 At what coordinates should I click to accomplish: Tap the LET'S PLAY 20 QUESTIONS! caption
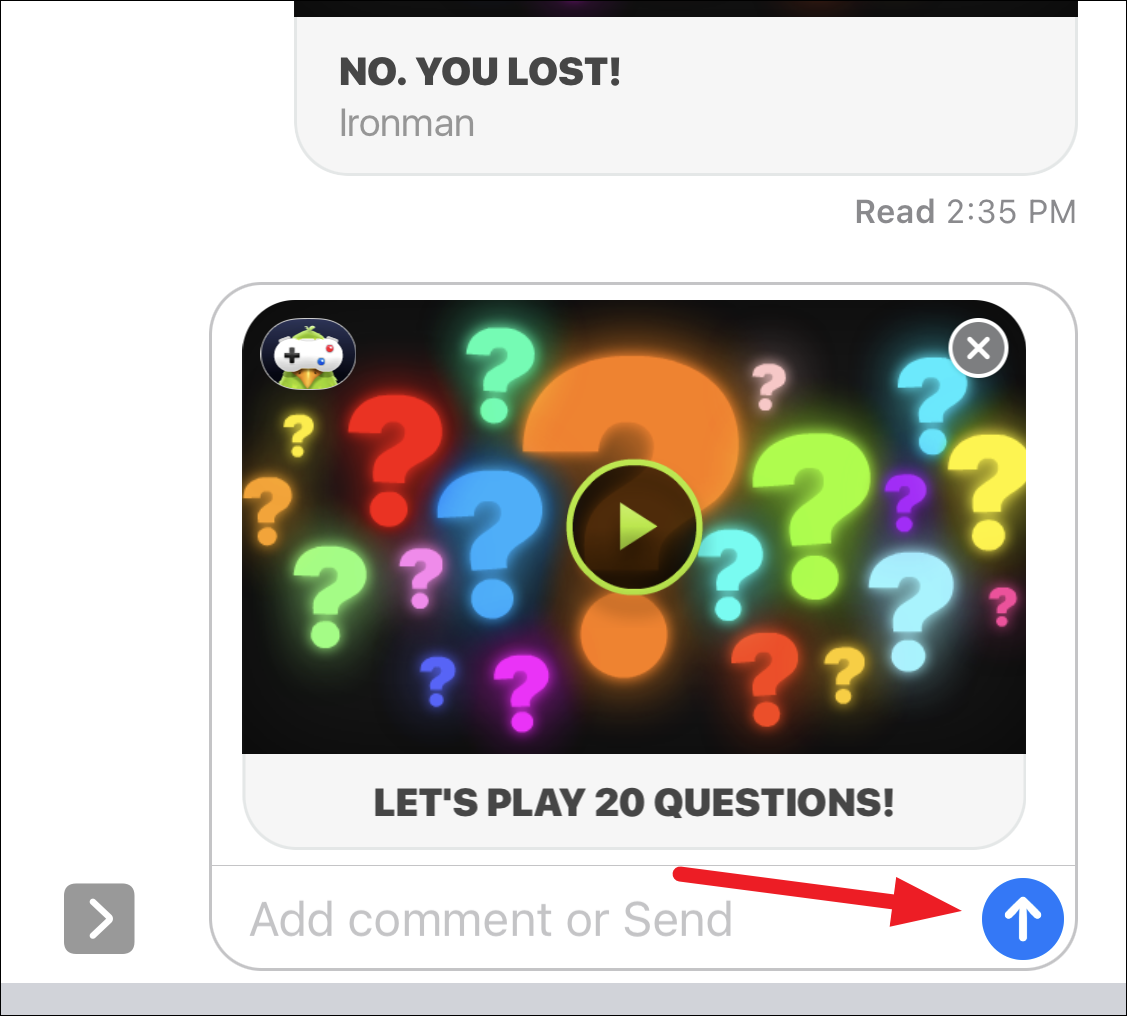(x=633, y=802)
